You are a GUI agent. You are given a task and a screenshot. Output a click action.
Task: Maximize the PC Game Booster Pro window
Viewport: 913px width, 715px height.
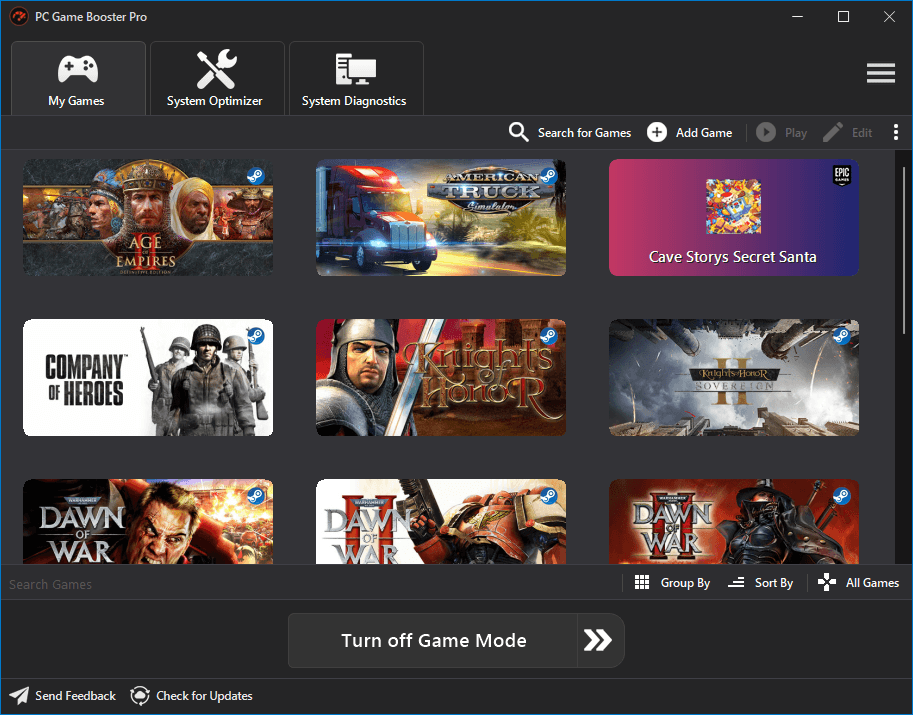coord(843,16)
